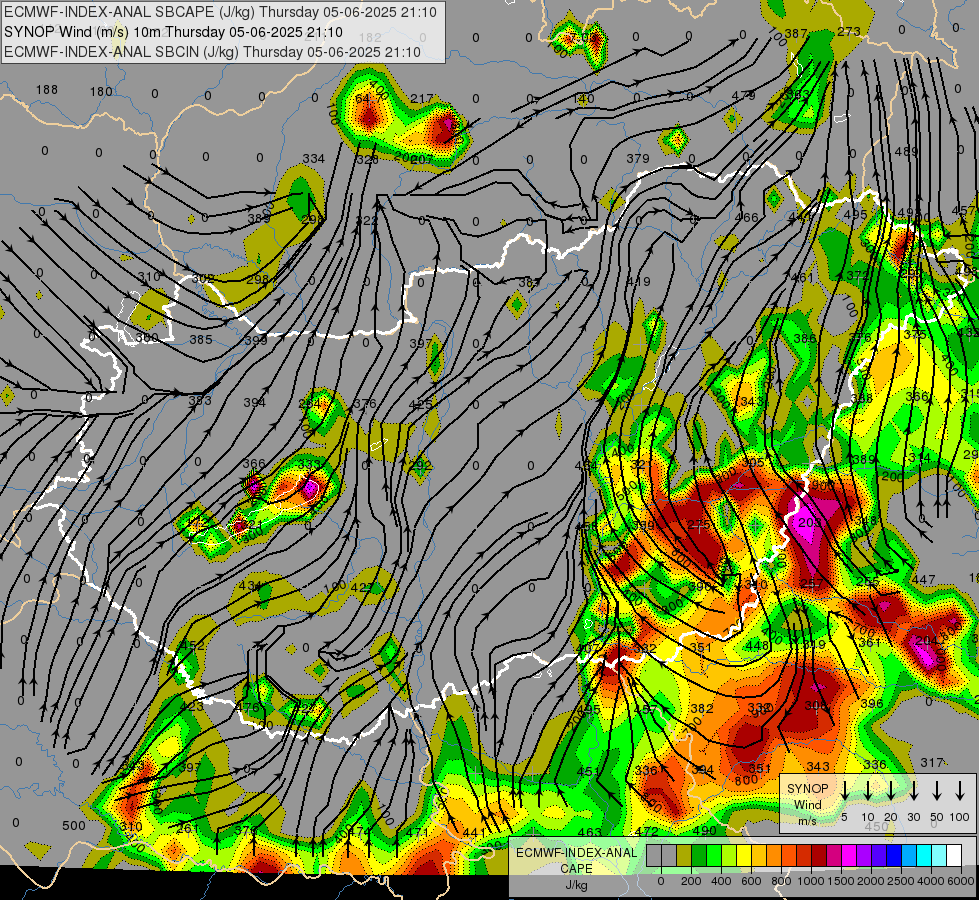Click the map value '479'
The image size is (979, 900).
tap(744, 96)
